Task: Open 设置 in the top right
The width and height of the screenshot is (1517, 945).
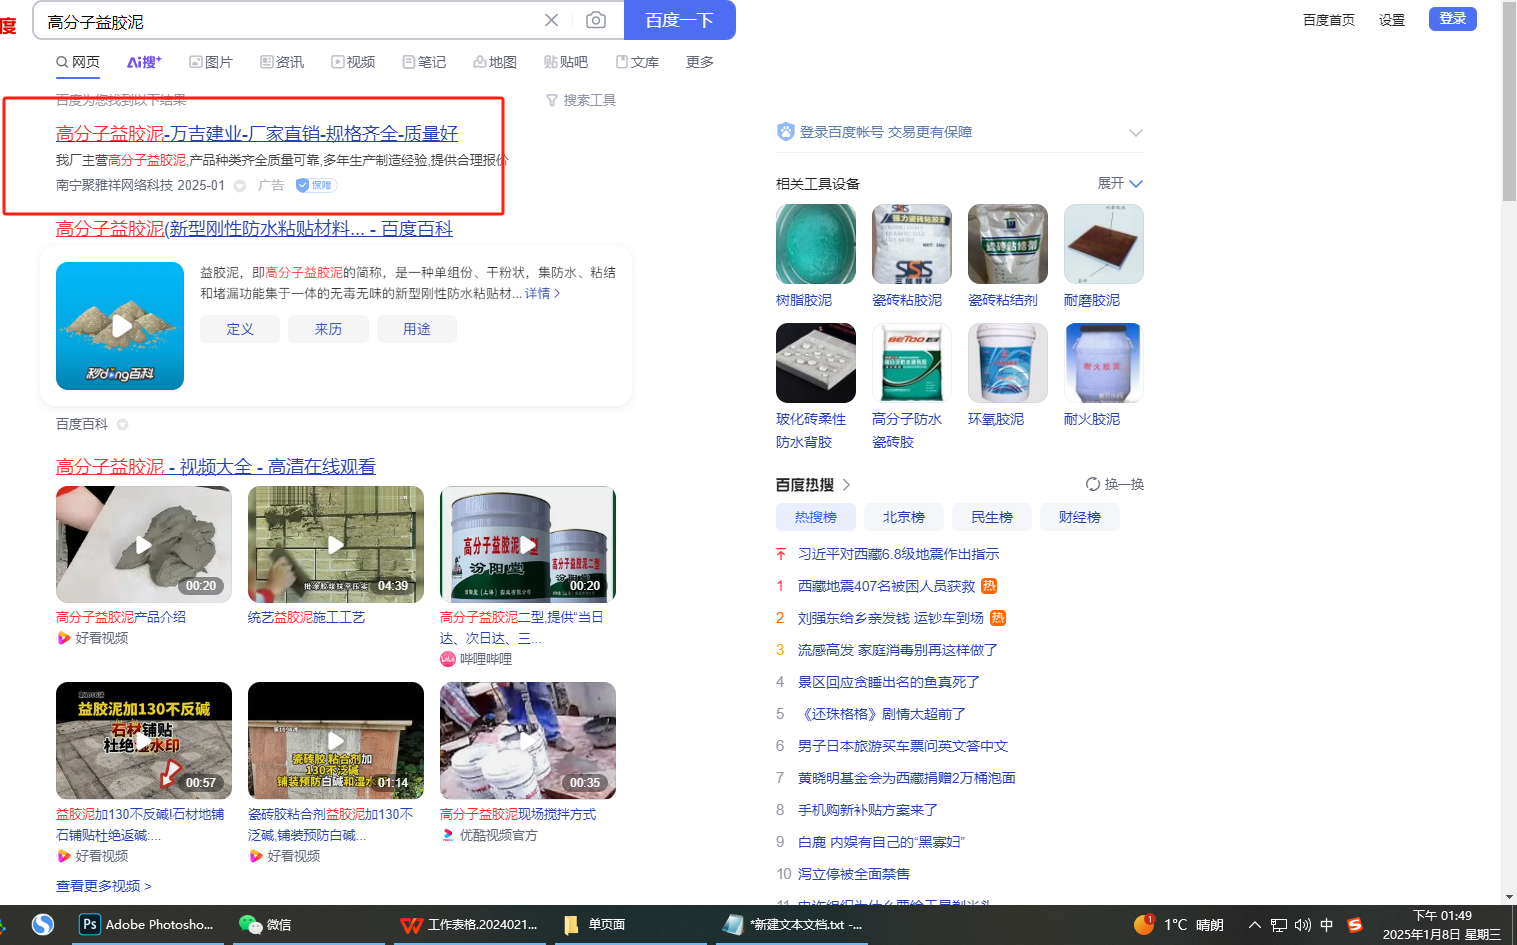Action: [1392, 20]
